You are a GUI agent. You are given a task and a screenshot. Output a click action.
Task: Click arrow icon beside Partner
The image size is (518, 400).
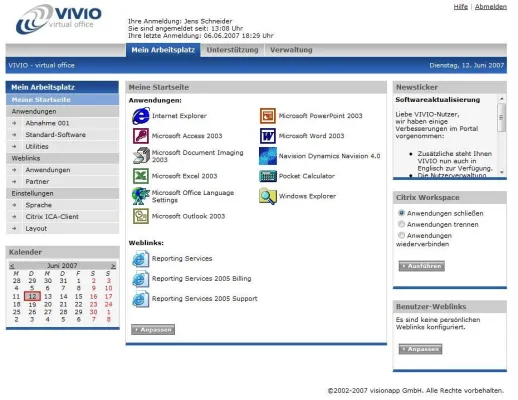coord(14,181)
